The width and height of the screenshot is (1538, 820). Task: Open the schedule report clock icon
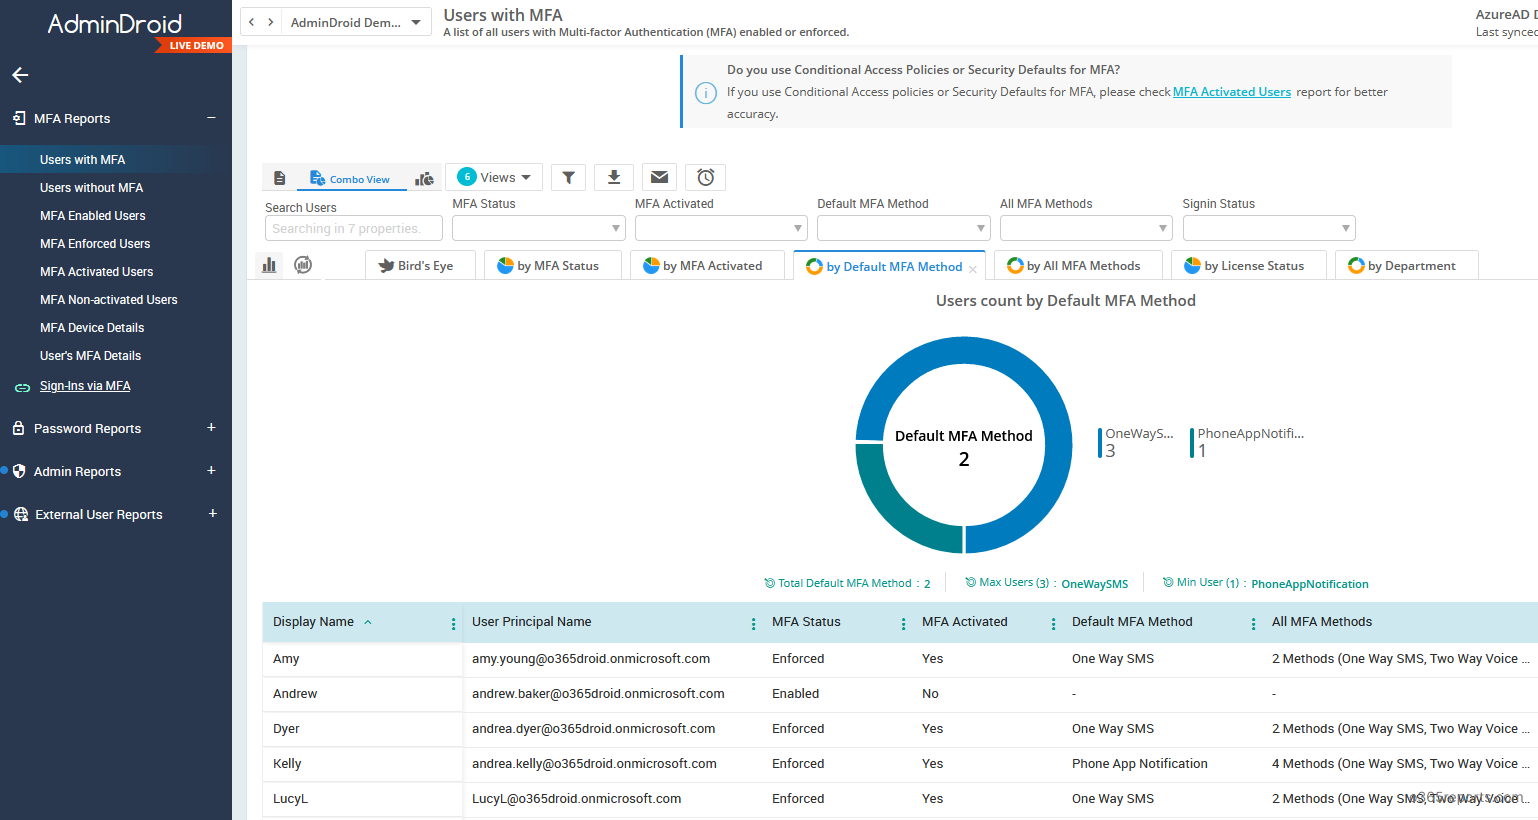(705, 177)
